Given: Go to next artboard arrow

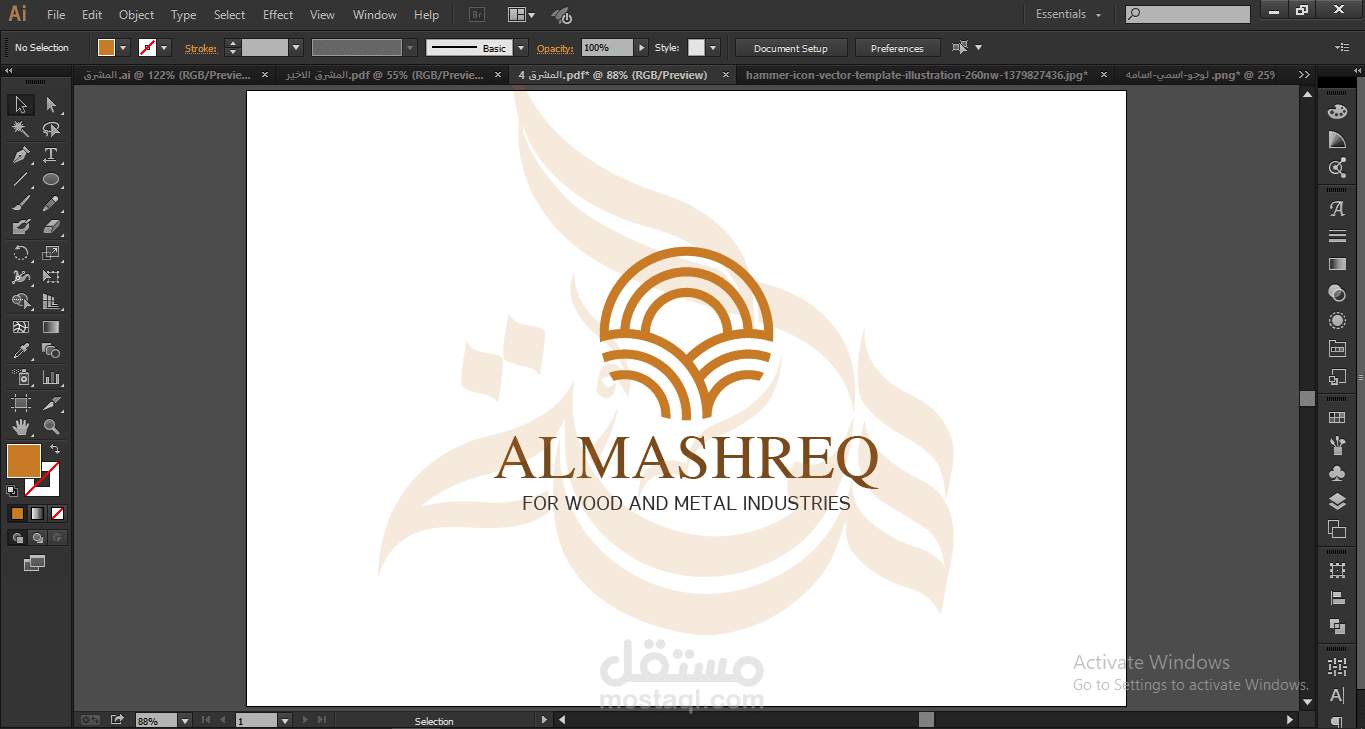Looking at the screenshot, I should [x=305, y=720].
